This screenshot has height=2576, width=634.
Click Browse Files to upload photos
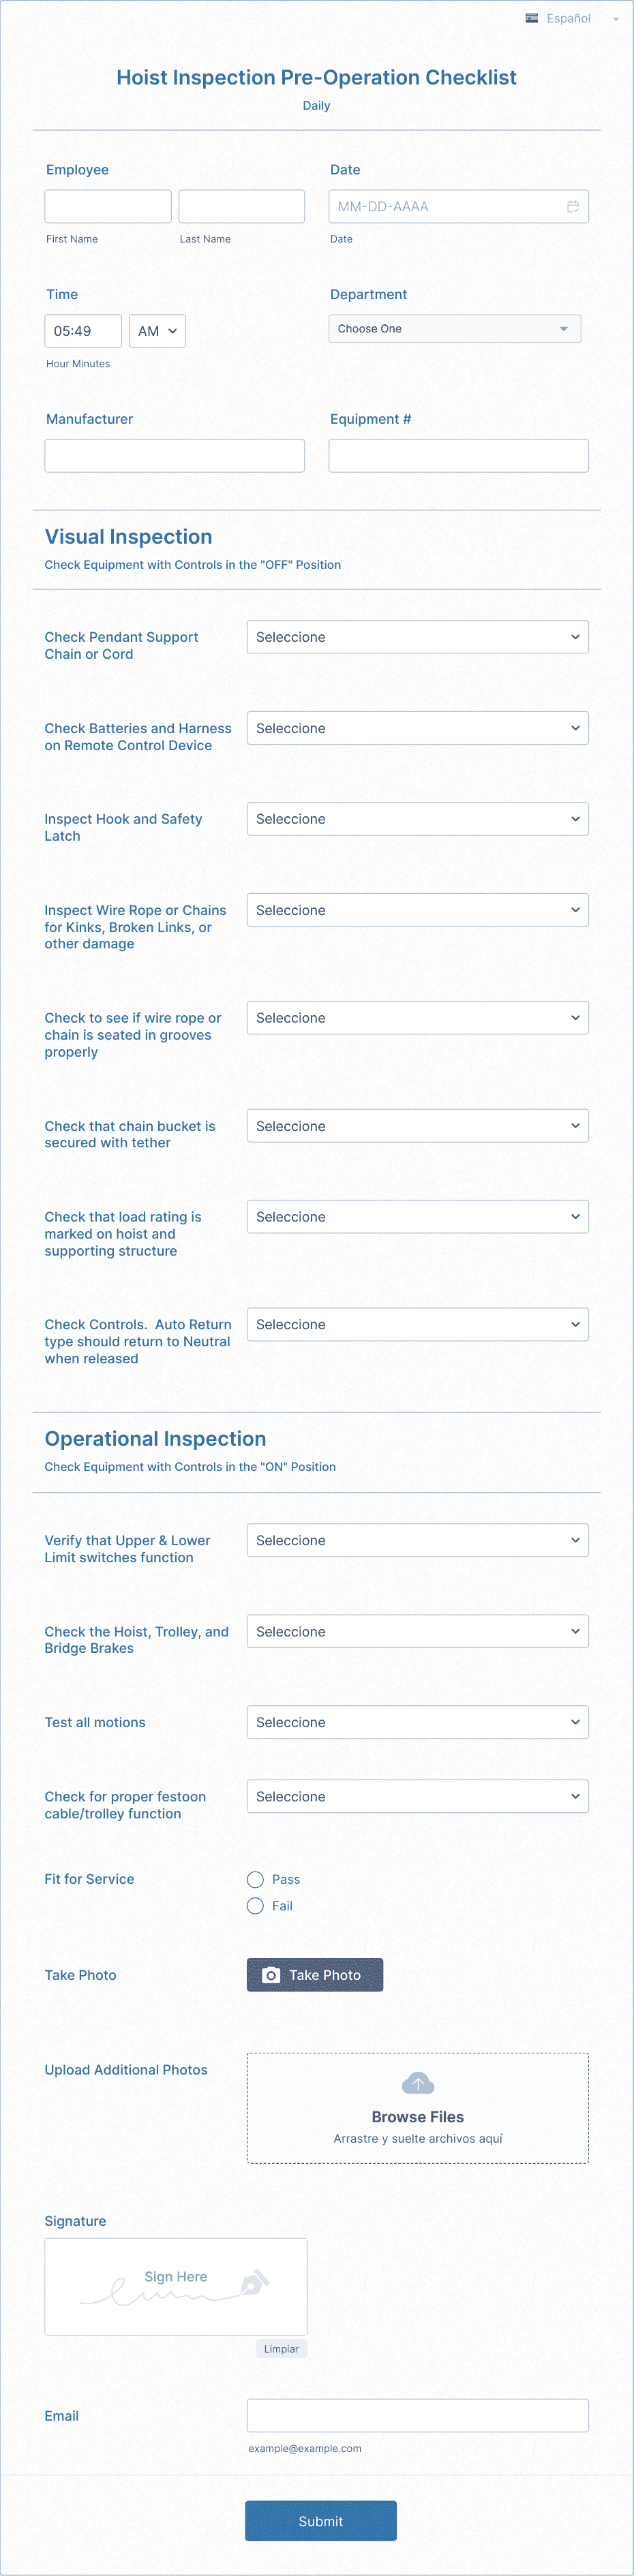(417, 2117)
